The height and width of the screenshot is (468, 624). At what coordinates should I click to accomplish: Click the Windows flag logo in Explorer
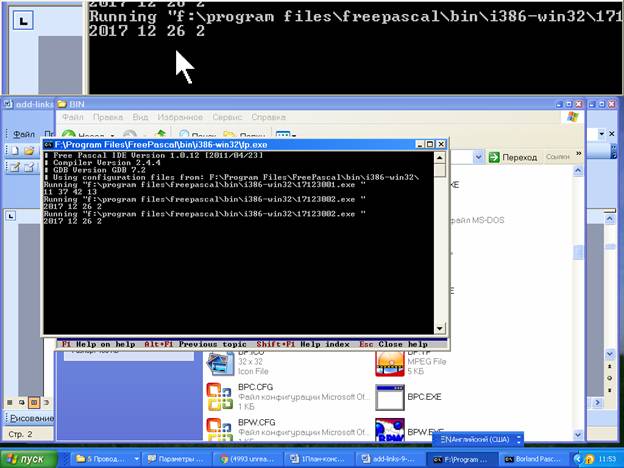573,117
